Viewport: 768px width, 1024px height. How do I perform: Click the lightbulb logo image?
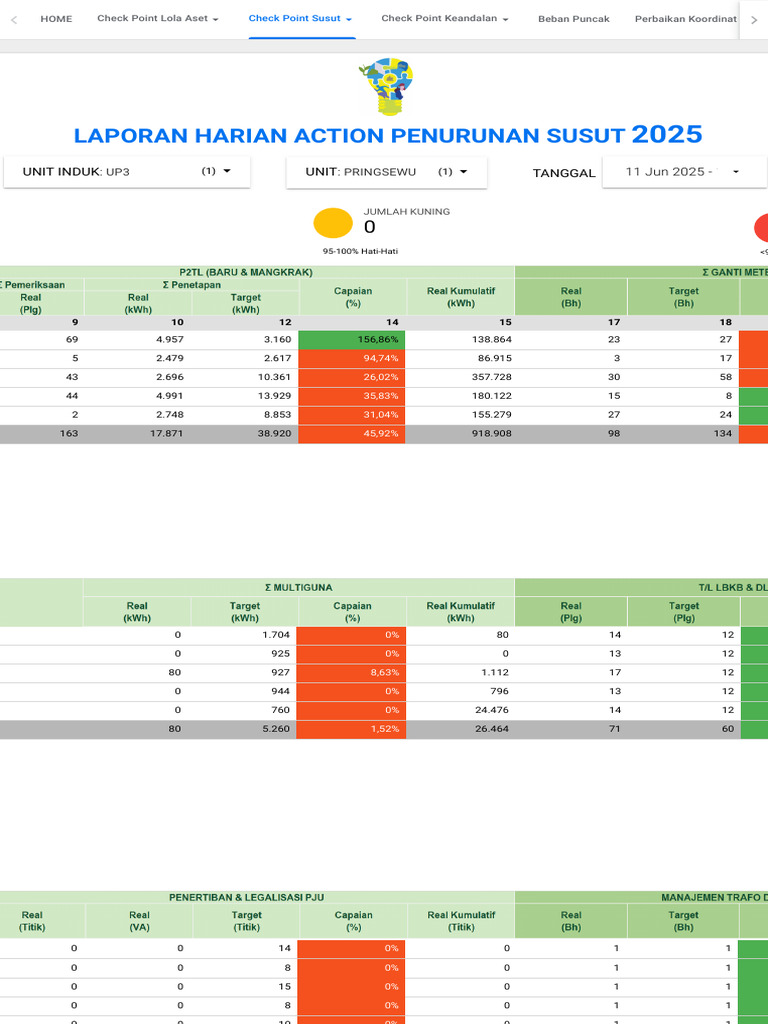click(386, 87)
